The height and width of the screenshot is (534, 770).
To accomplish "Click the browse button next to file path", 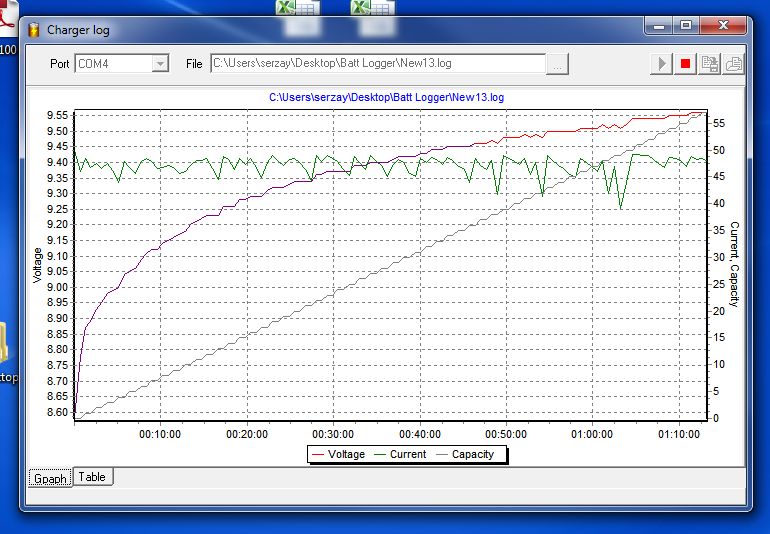I will [x=558, y=64].
